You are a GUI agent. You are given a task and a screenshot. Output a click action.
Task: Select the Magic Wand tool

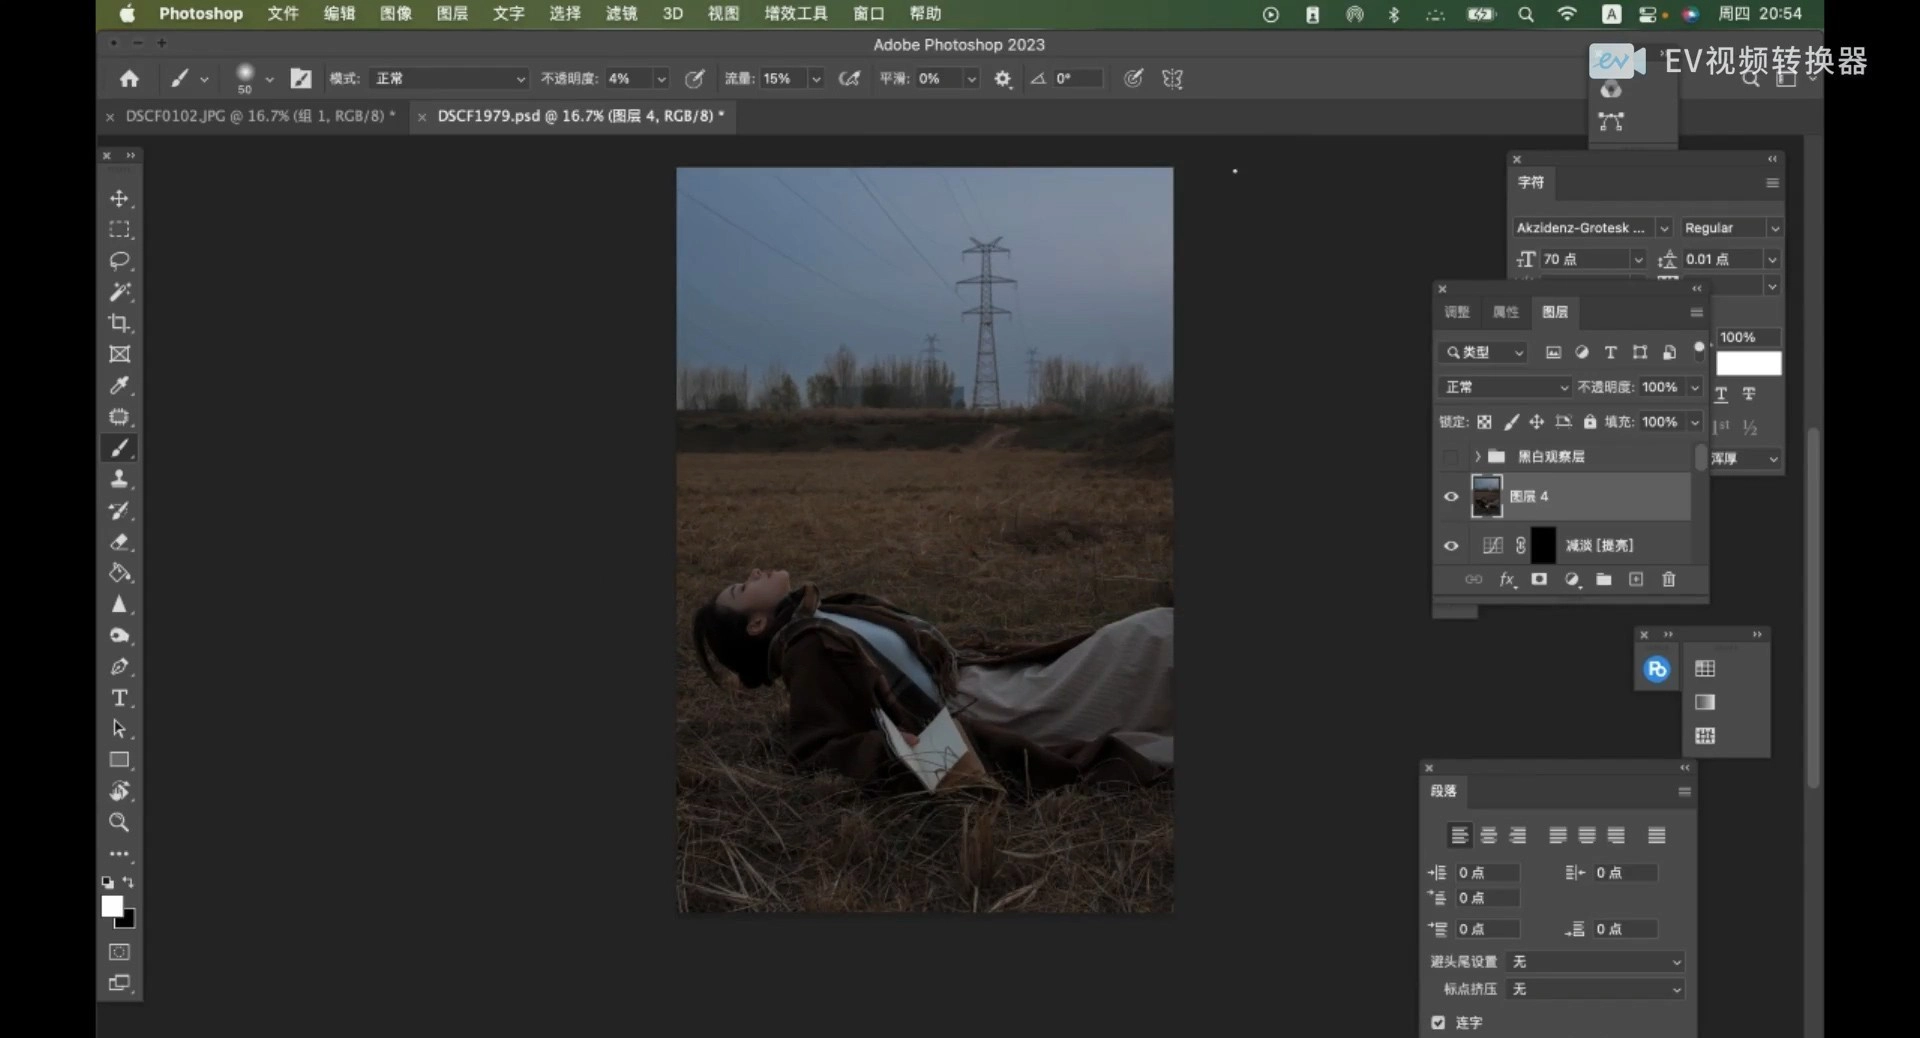(119, 292)
